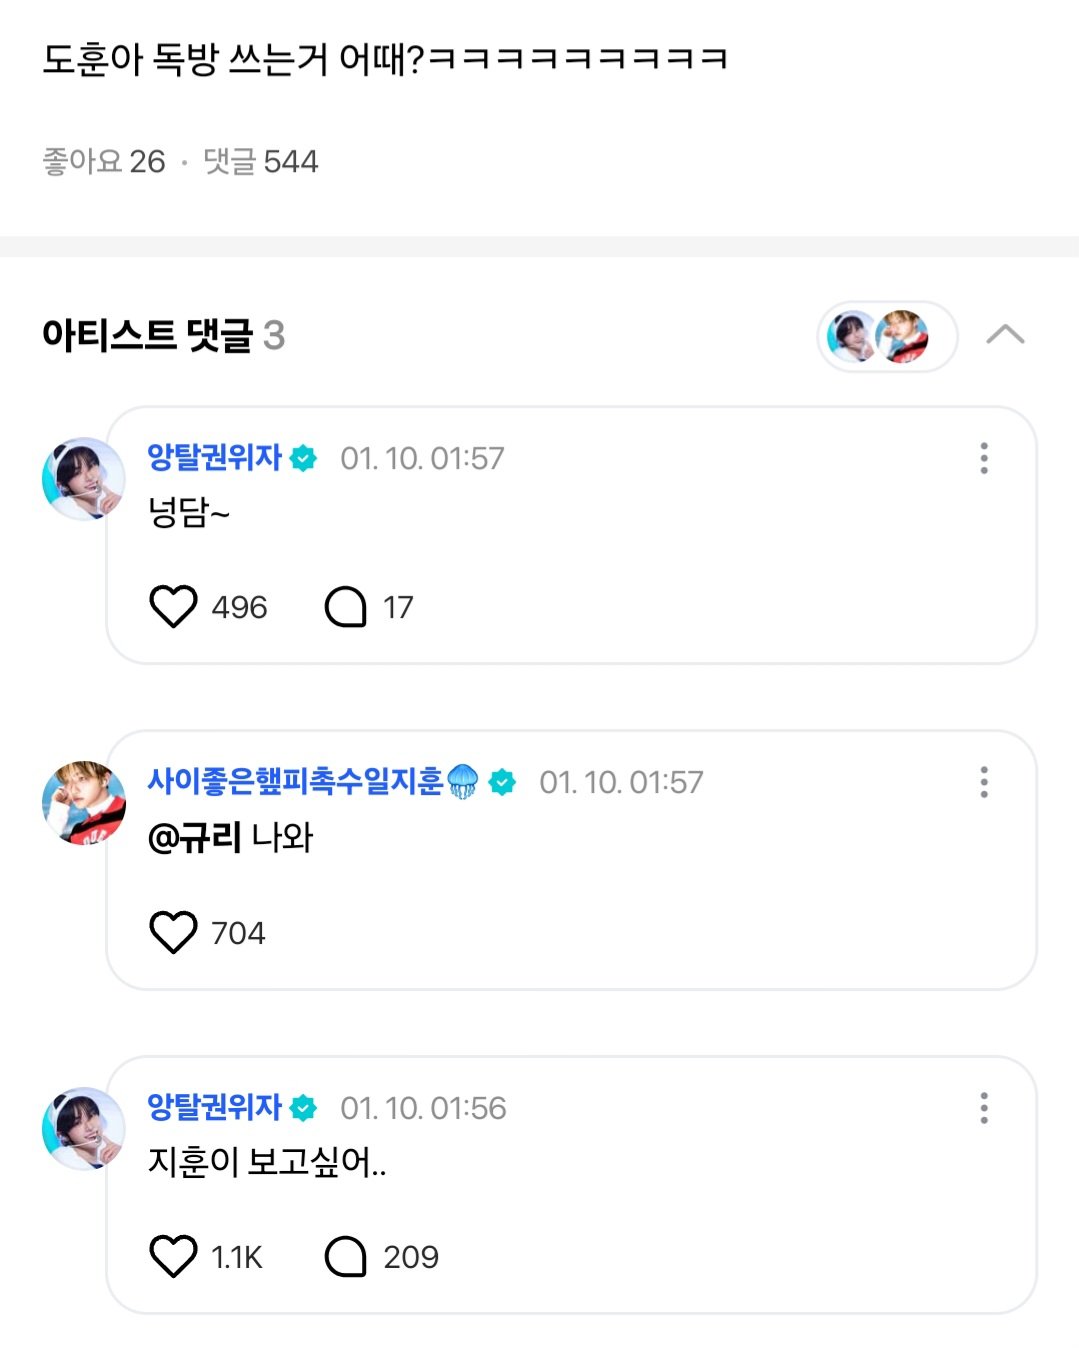Tap username 사이좋은햎피촉수일지훈
Viewport: 1079px width, 1348px height.
(x=295, y=781)
